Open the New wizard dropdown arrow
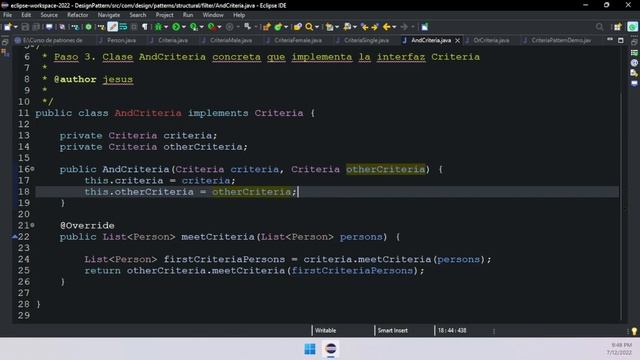 (16, 27)
